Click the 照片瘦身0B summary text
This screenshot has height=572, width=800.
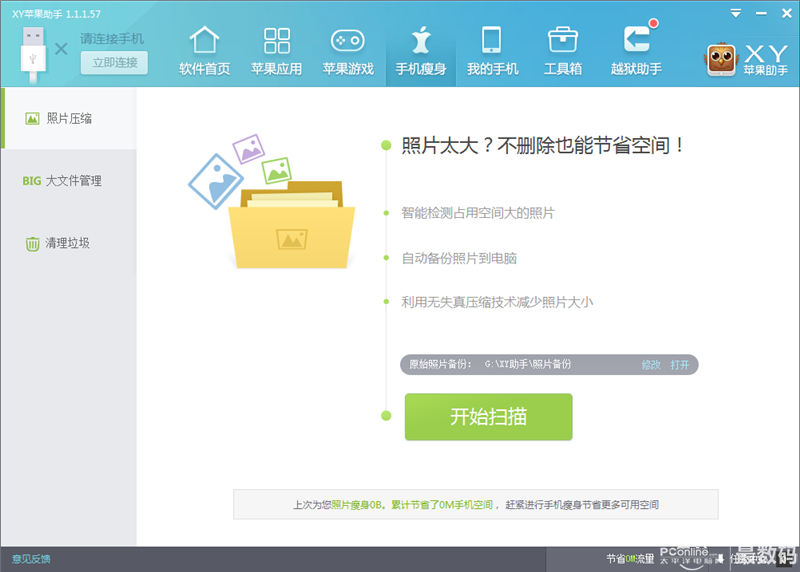(x=357, y=505)
